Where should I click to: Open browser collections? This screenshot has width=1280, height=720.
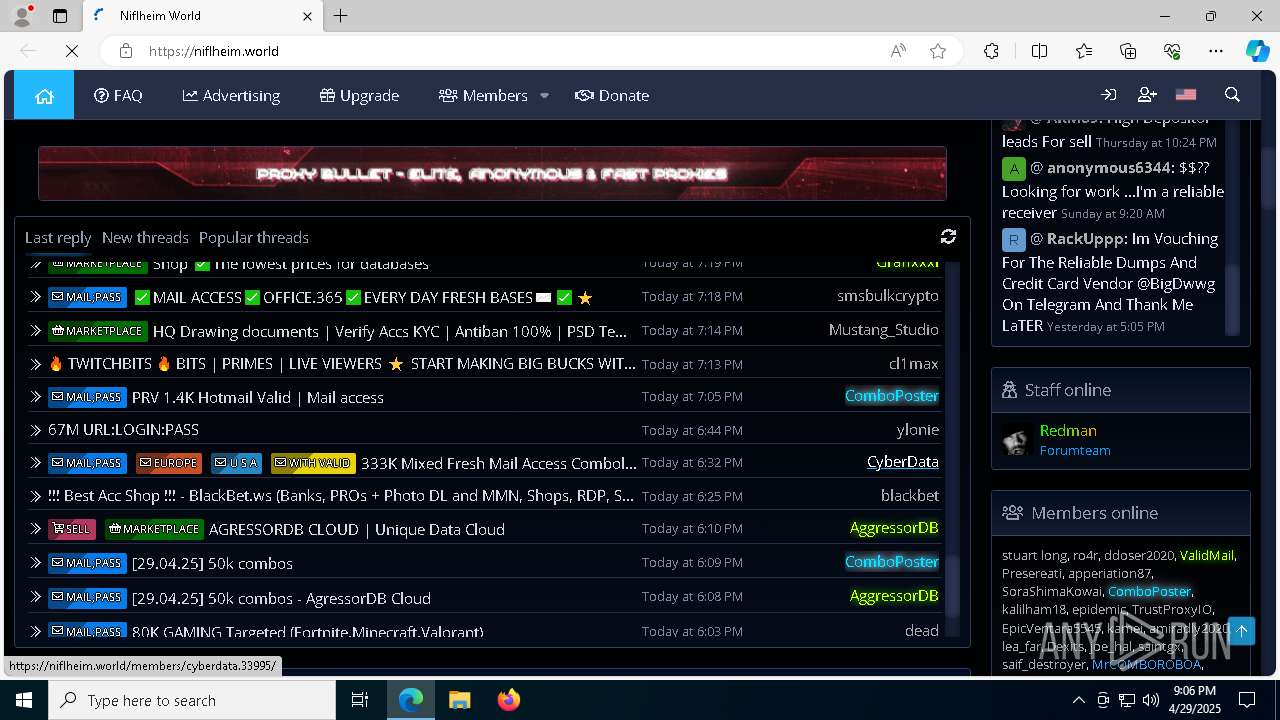(1128, 51)
